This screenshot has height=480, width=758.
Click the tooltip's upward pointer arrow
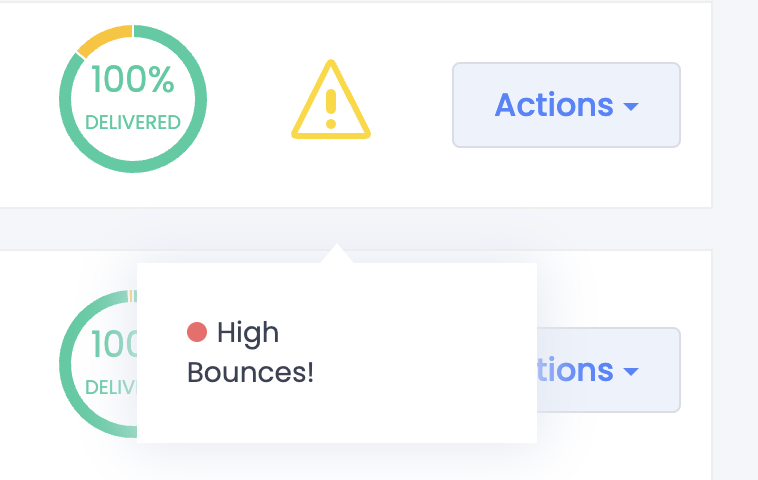(337, 253)
